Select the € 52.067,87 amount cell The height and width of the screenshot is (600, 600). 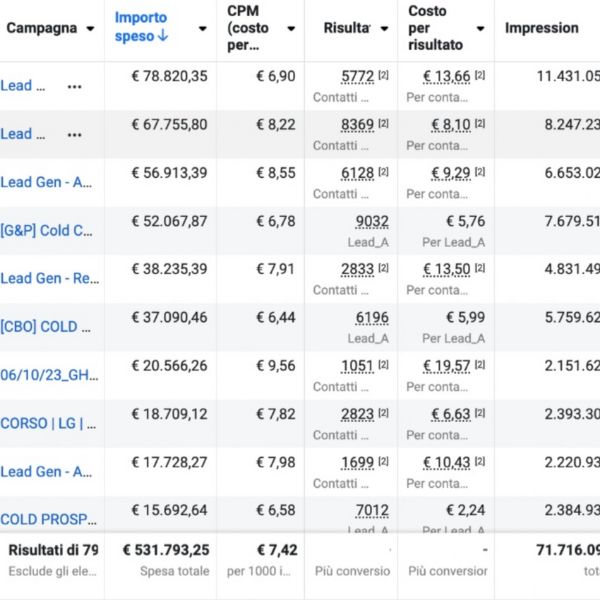[170, 221]
